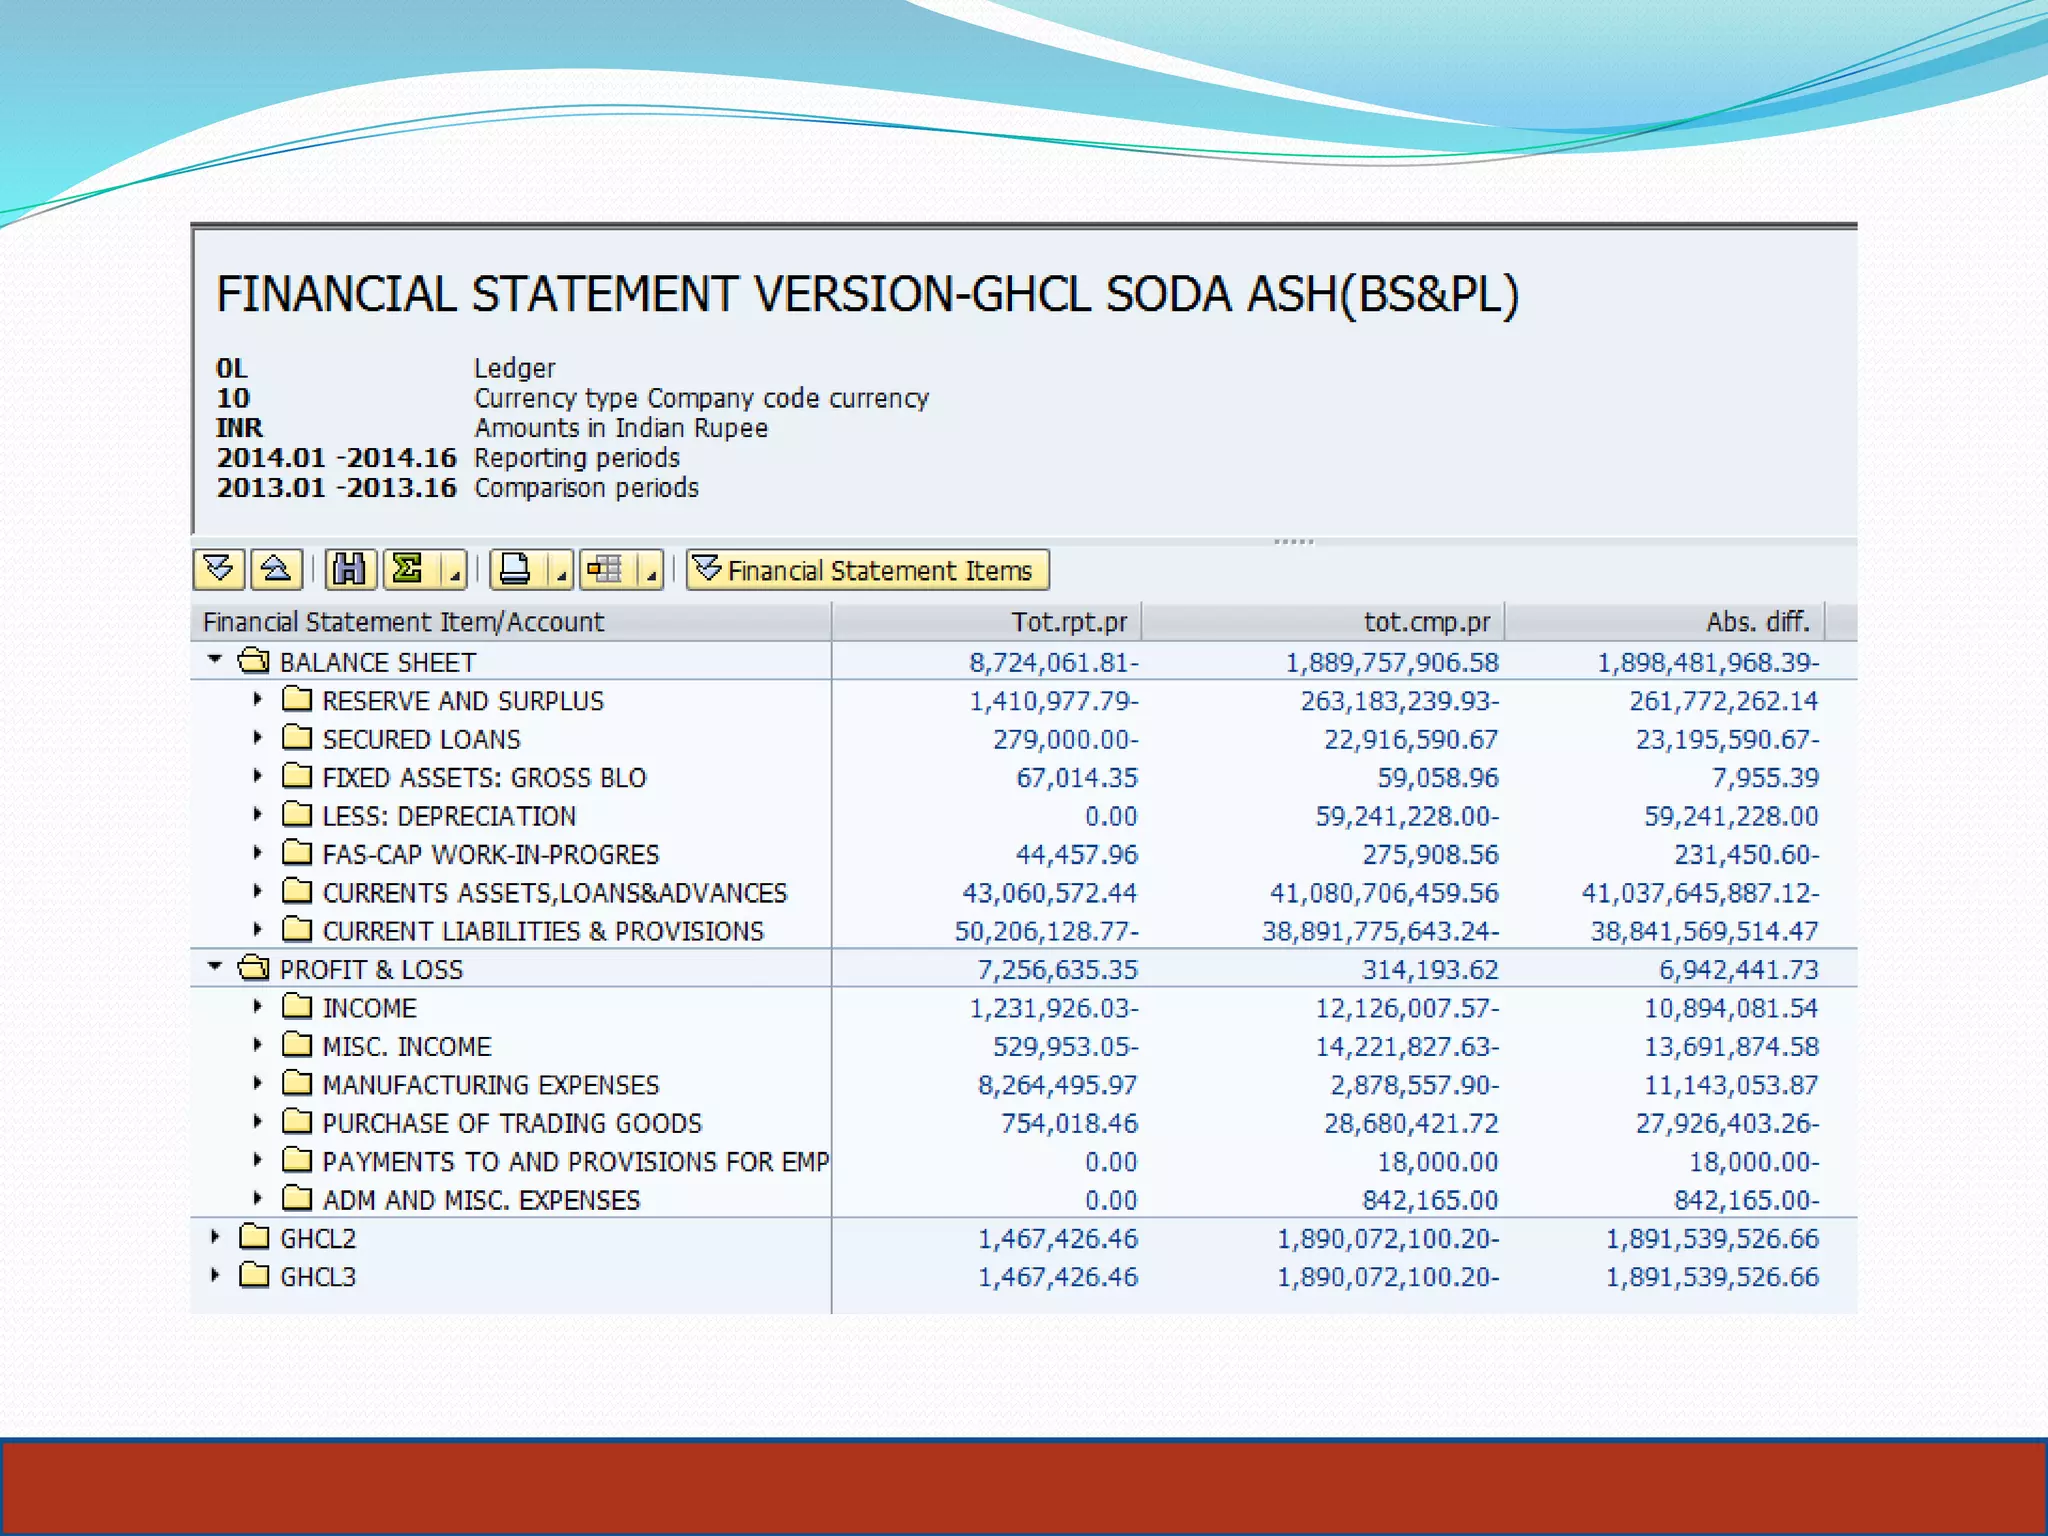Collapse the PROFIT & LOSS node
2048x1536 pixels.
[x=214, y=967]
